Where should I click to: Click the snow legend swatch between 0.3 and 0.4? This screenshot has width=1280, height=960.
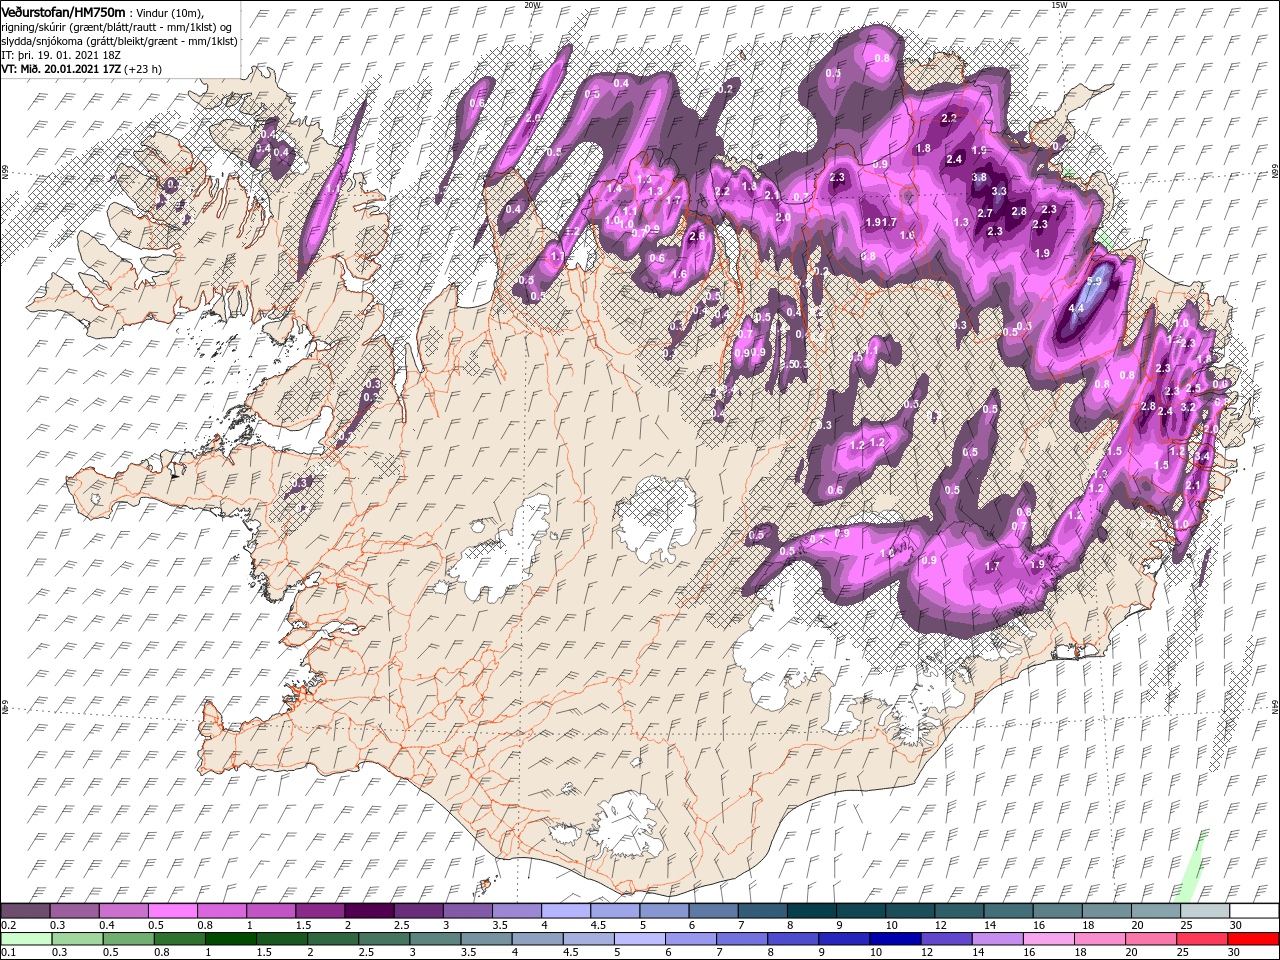pos(76,910)
